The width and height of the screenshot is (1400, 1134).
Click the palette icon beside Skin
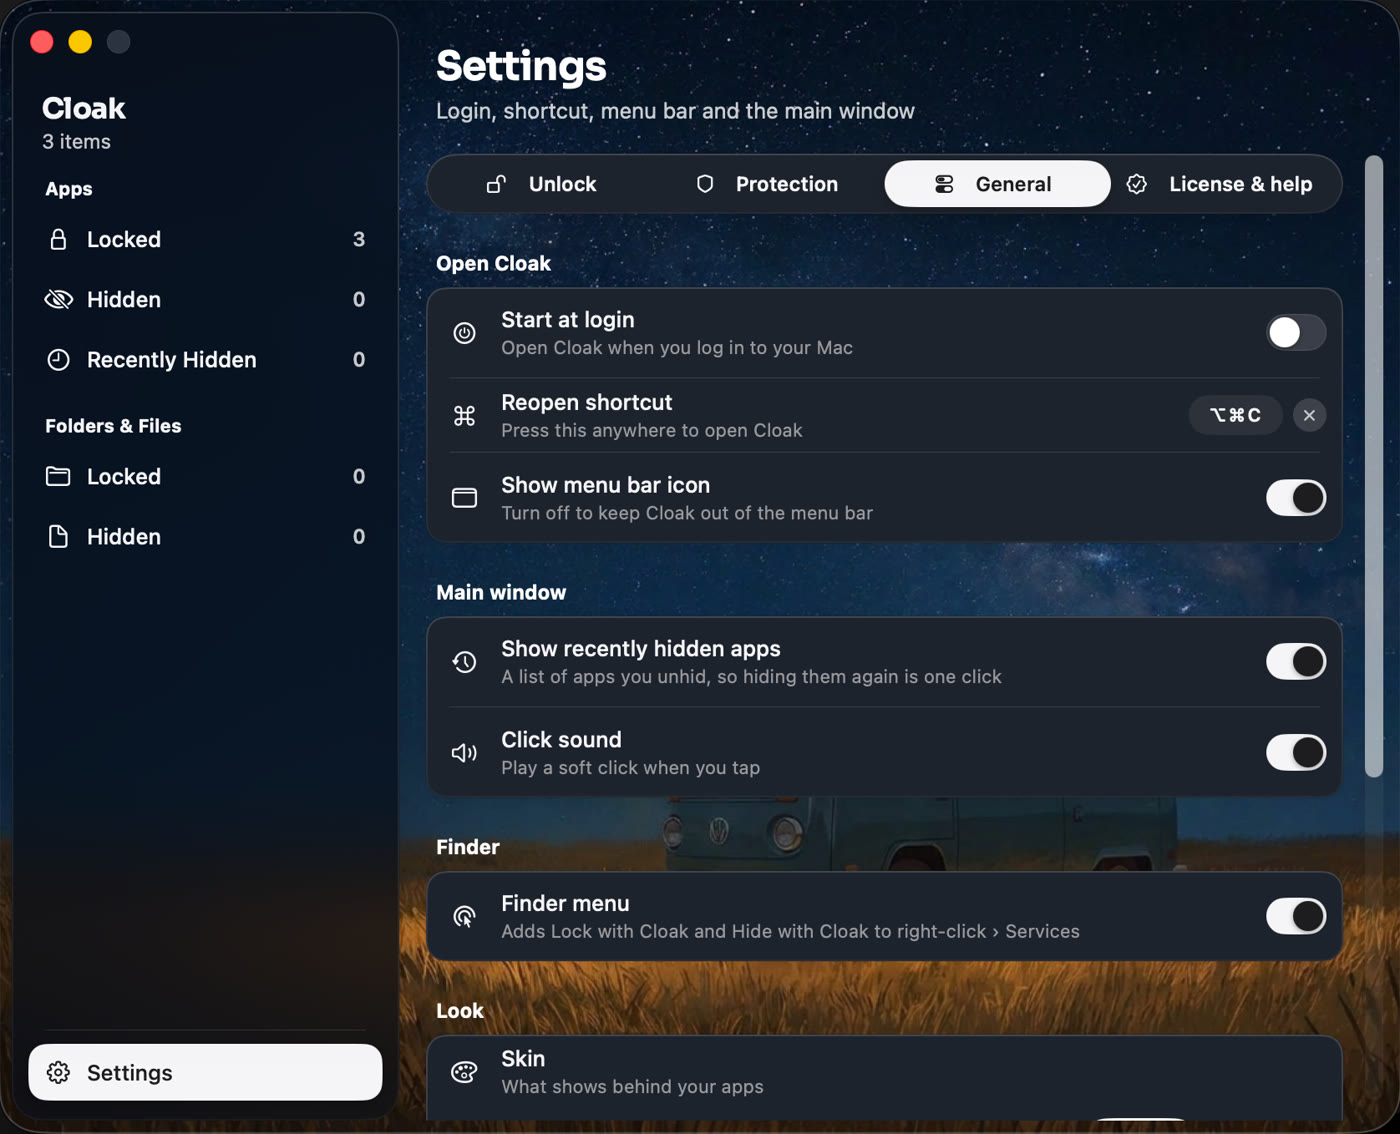tap(464, 1072)
